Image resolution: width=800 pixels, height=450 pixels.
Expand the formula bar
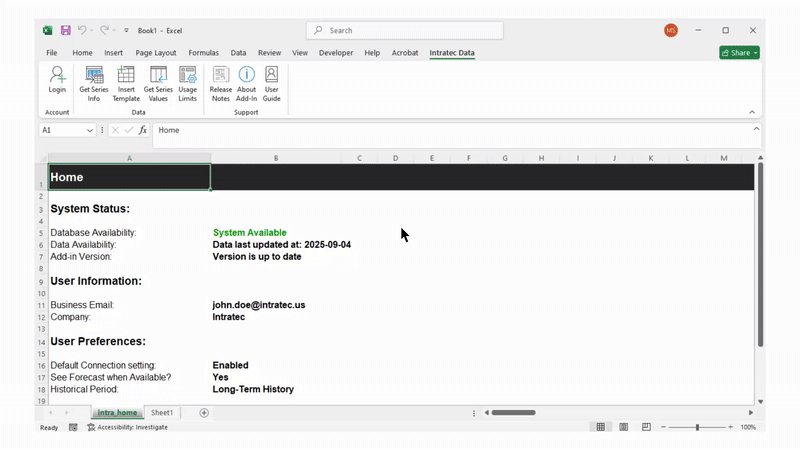pyautogui.click(x=757, y=129)
